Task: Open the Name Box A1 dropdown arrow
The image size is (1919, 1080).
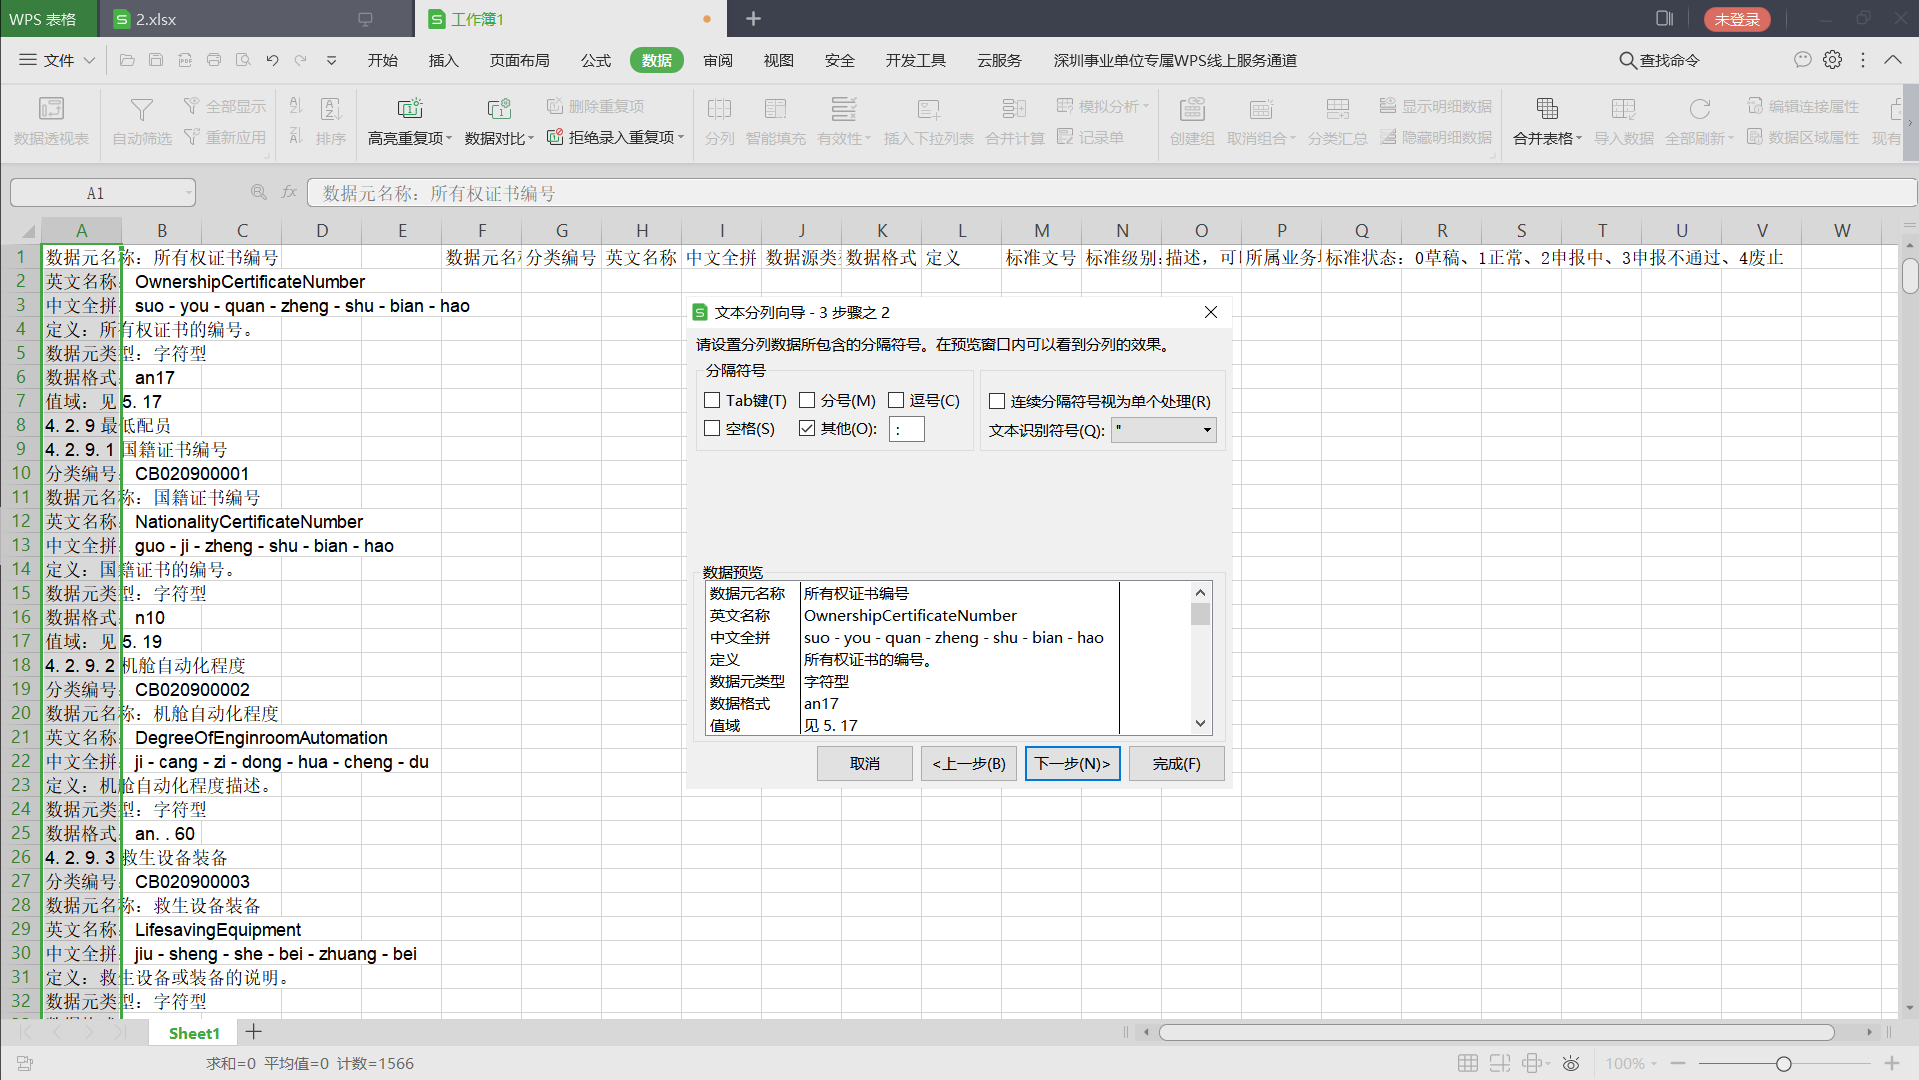Action: (x=189, y=193)
